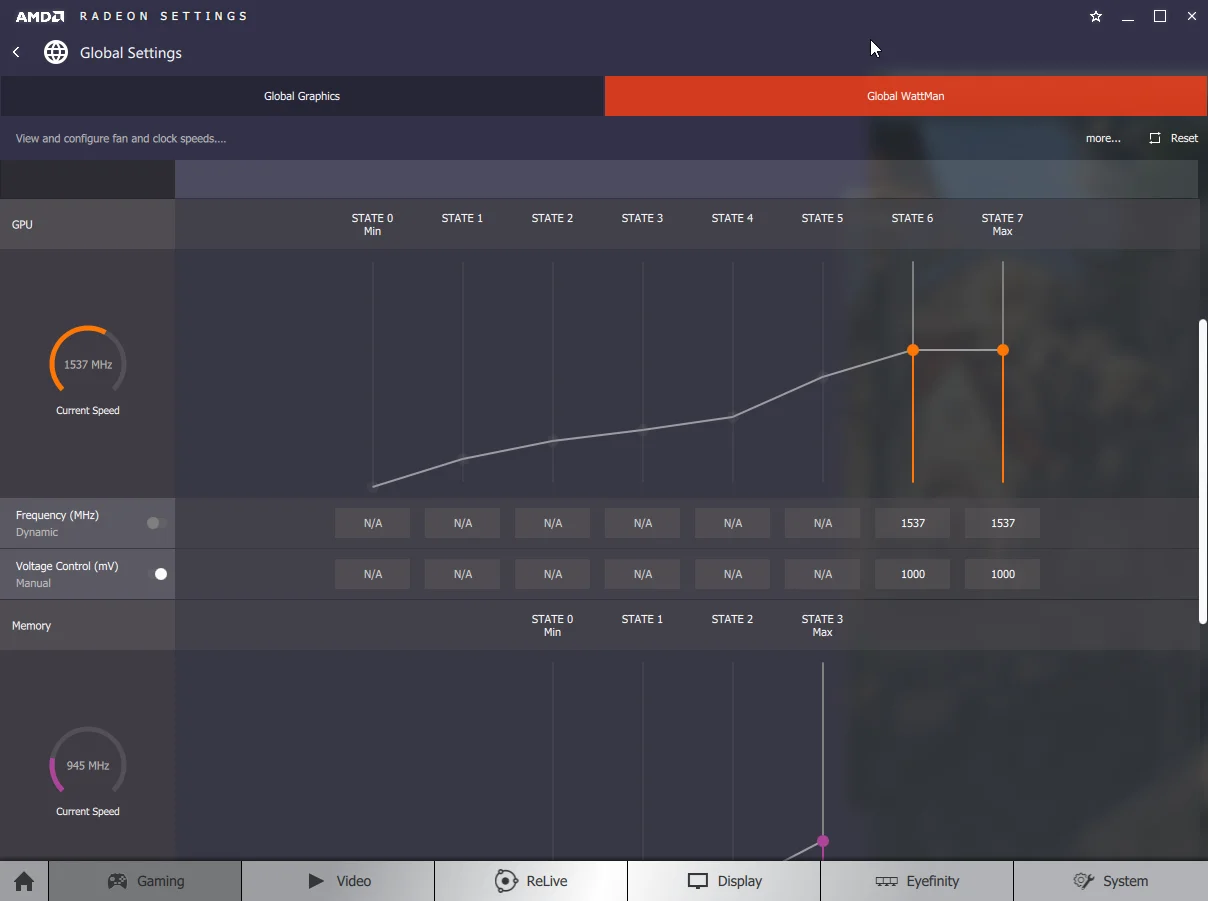
Task: Open the Gaming section
Action: click(145, 881)
